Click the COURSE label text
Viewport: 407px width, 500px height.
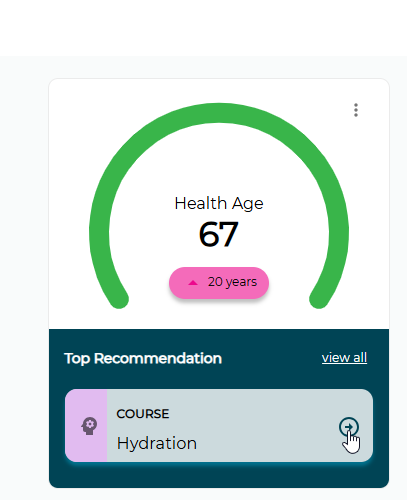(x=143, y=414)
